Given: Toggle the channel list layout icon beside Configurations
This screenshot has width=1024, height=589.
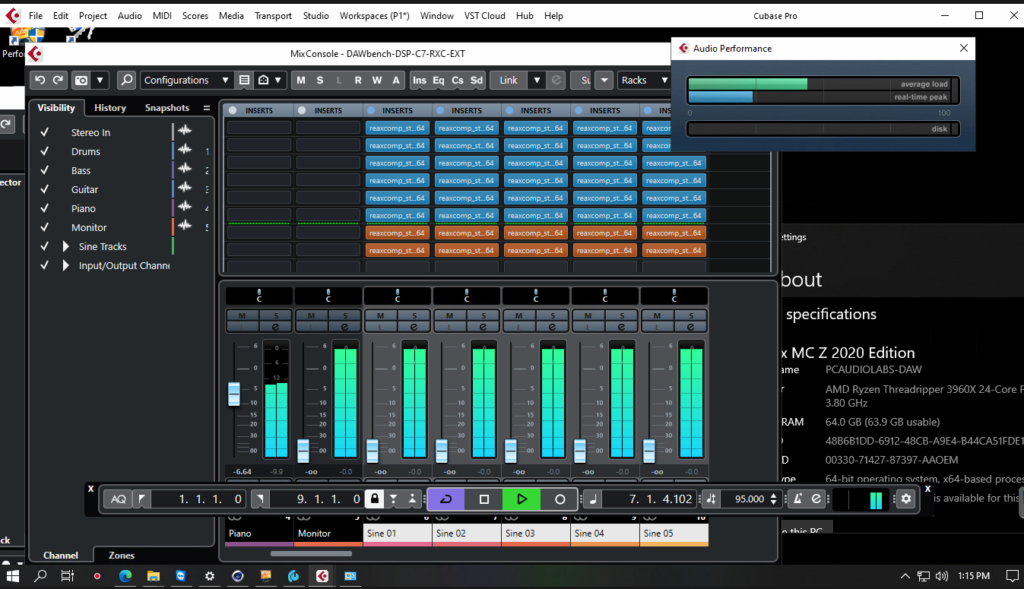Looking at the screenshot, I should (244, 80).
